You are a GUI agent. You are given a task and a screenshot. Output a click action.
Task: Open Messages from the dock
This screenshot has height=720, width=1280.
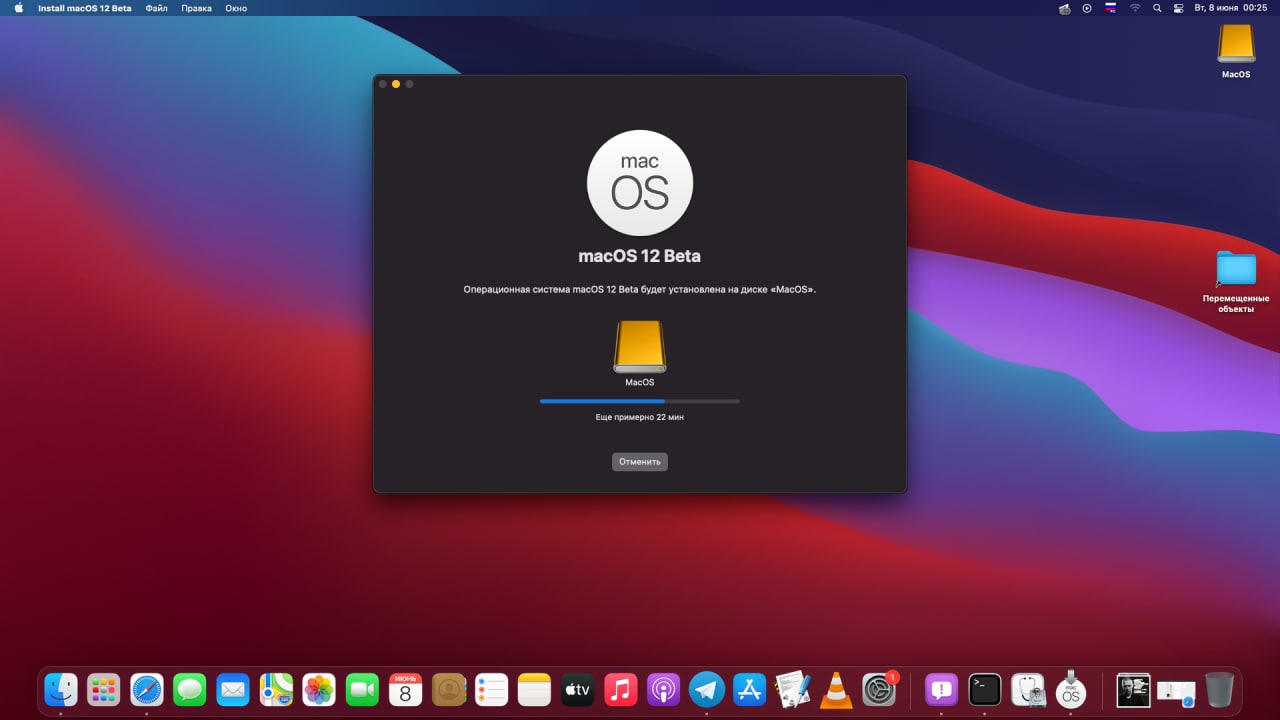[x=190, y=689]
